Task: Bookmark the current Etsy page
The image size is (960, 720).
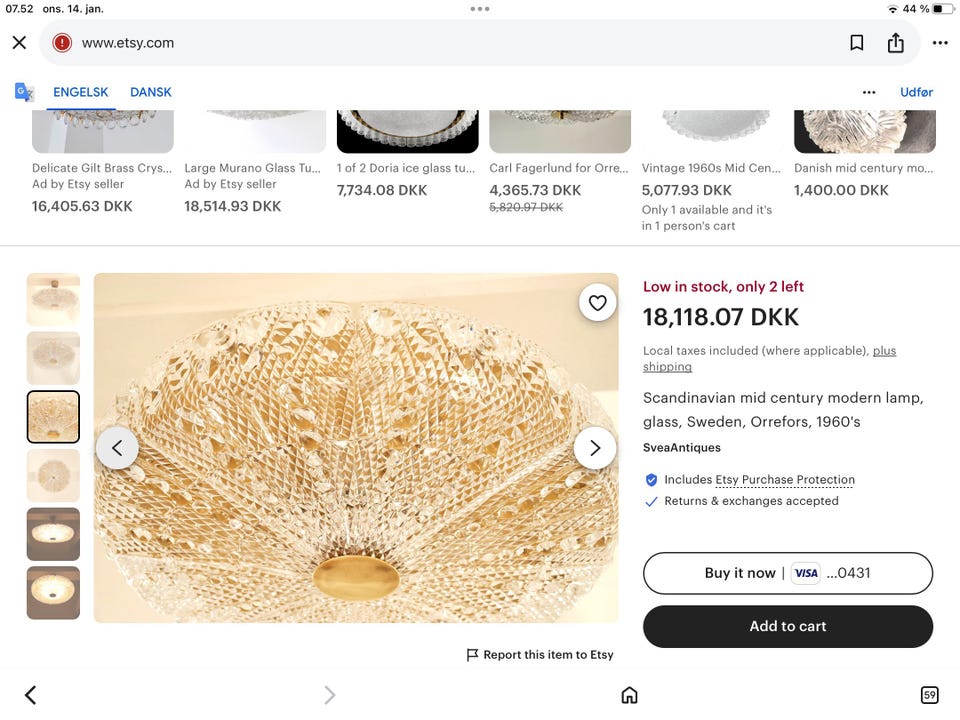Action: pyautogui.click(x=856, y=42)
